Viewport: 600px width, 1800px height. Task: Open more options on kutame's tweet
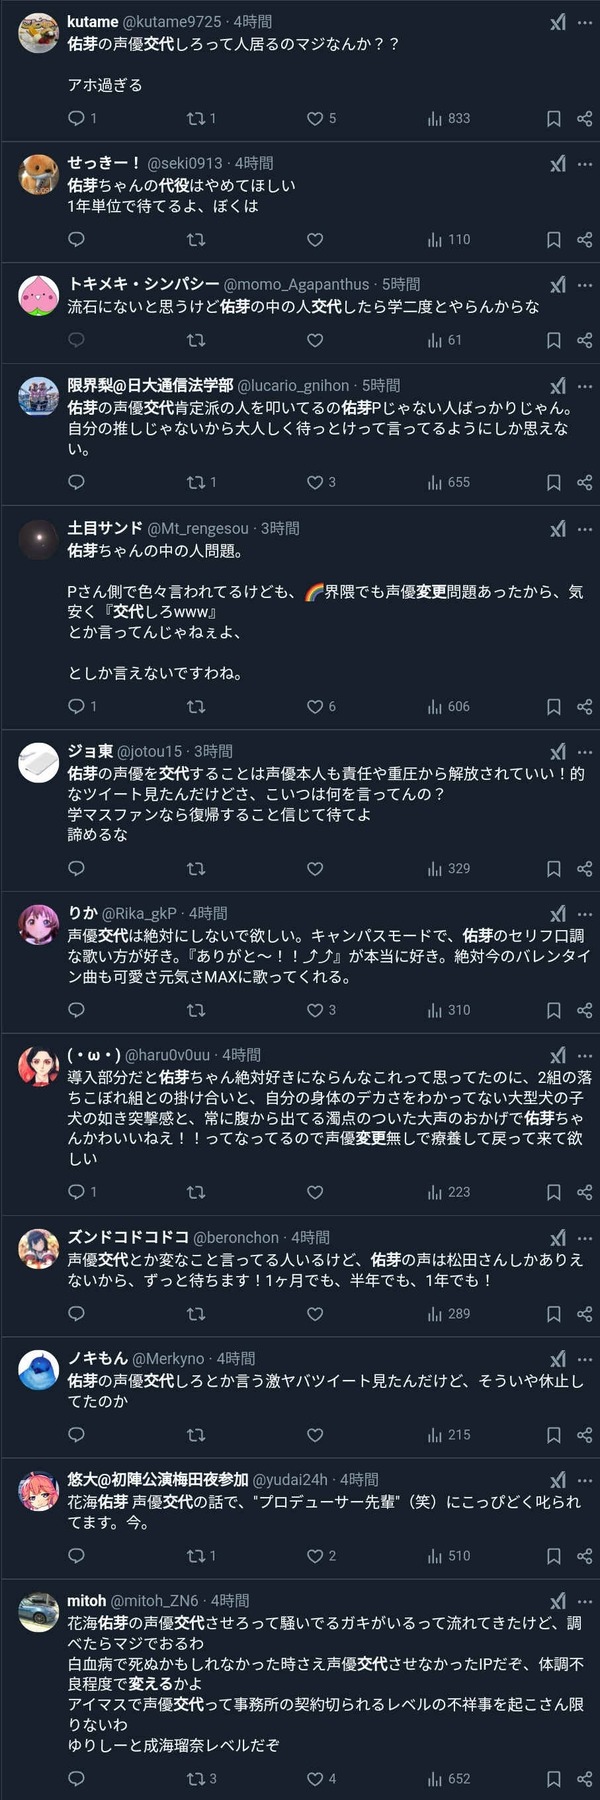click(585, 22)
